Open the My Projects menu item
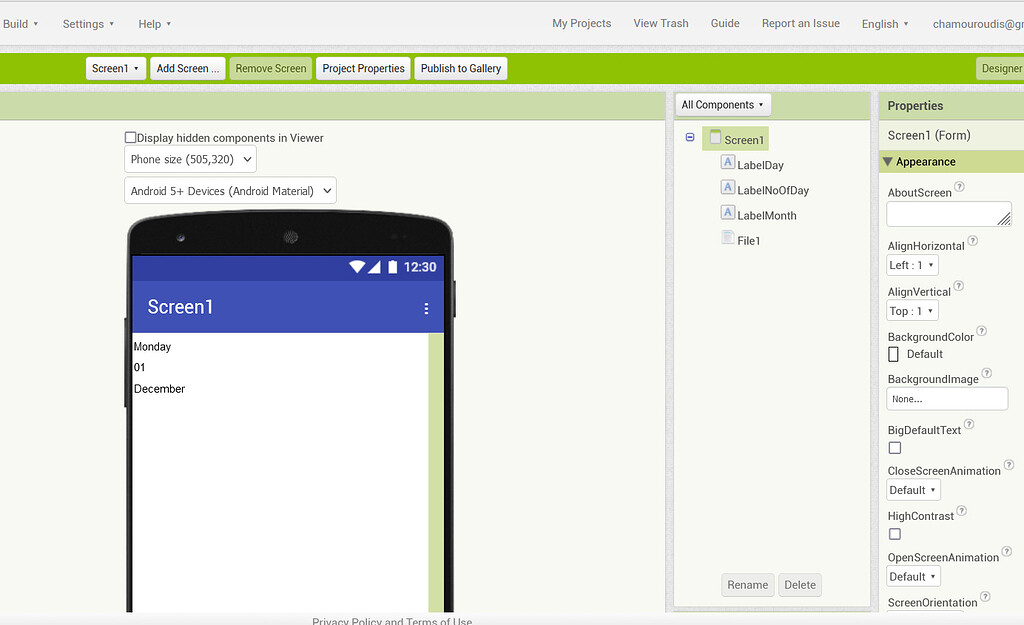 [x=581, y=24]
